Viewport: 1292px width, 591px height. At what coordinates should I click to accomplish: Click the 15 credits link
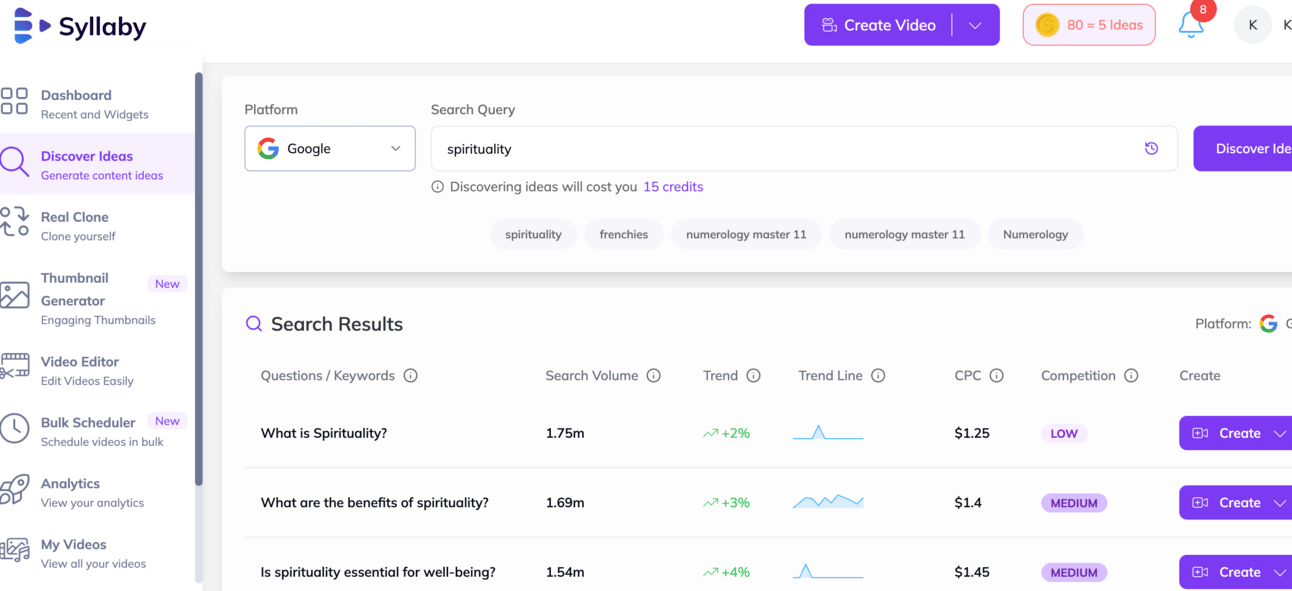[673, 187]
